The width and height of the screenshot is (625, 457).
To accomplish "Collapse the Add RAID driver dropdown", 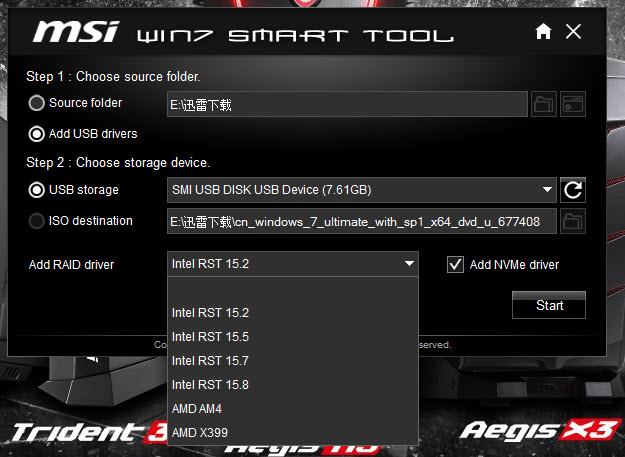I will (293, 264).
